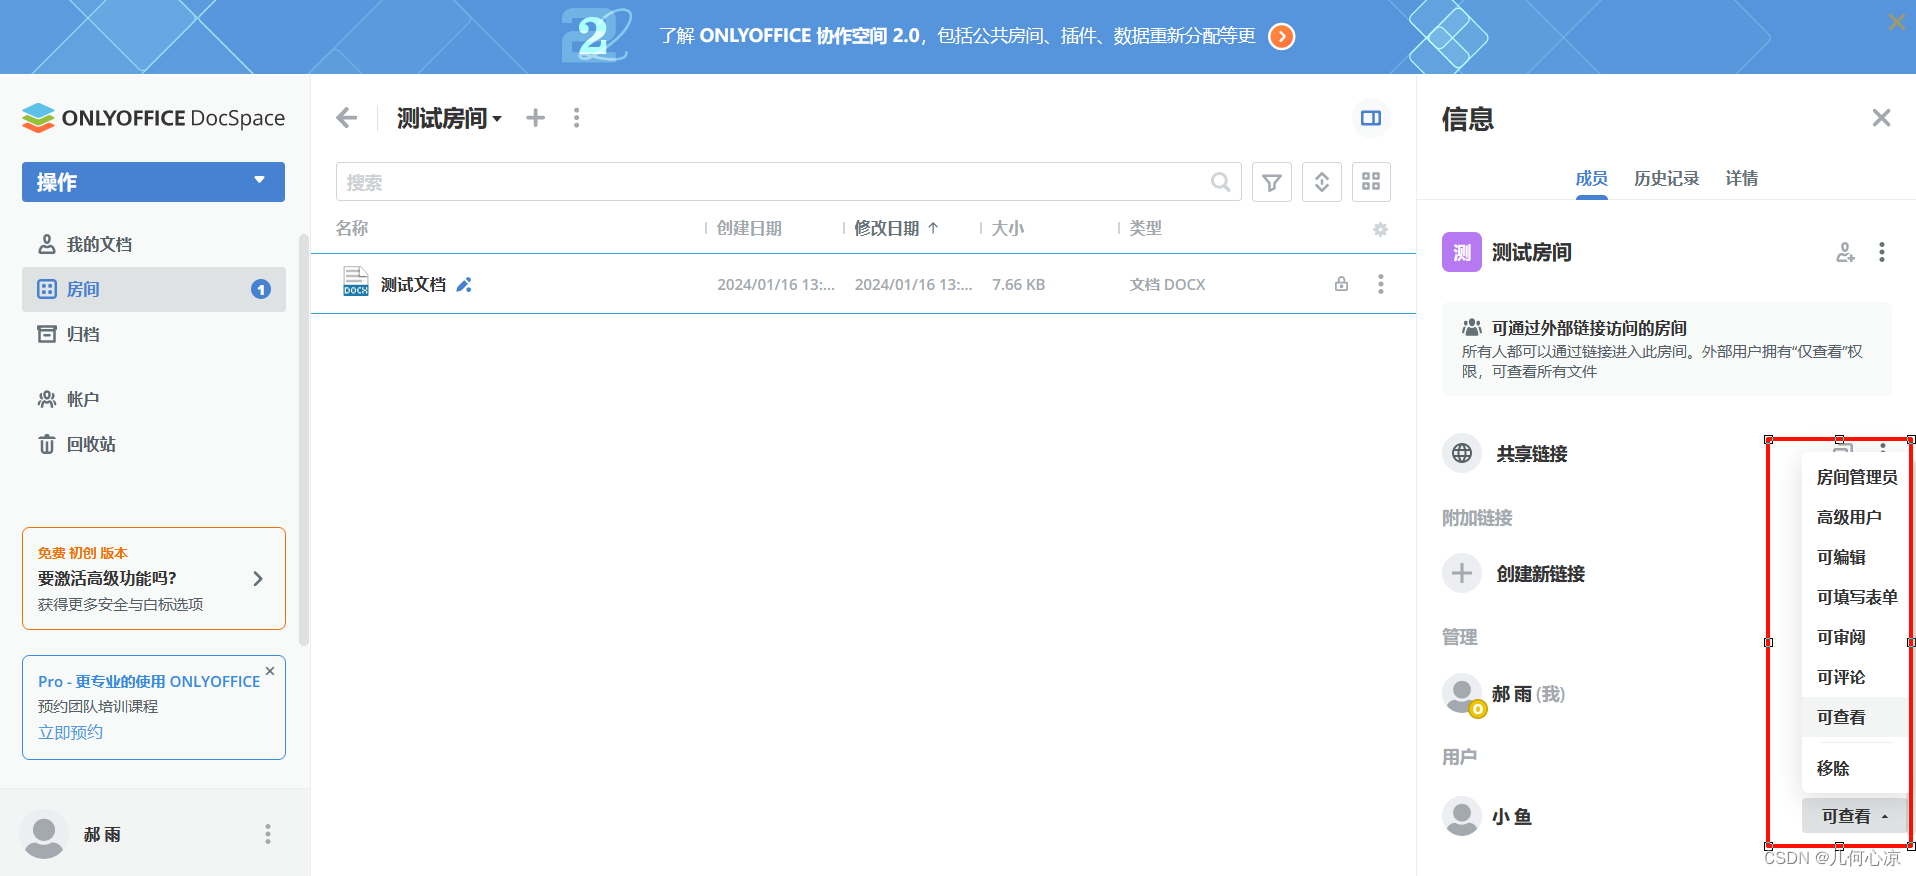This screenshot has height=876, width=1916.
Task: Click the lock icon on 测试文档 row
Action: point(1341,284)
